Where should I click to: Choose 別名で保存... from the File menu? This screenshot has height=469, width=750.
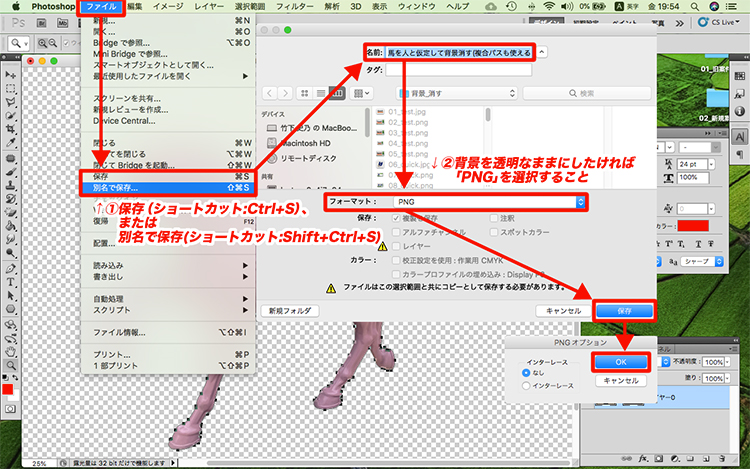(167, 188)
